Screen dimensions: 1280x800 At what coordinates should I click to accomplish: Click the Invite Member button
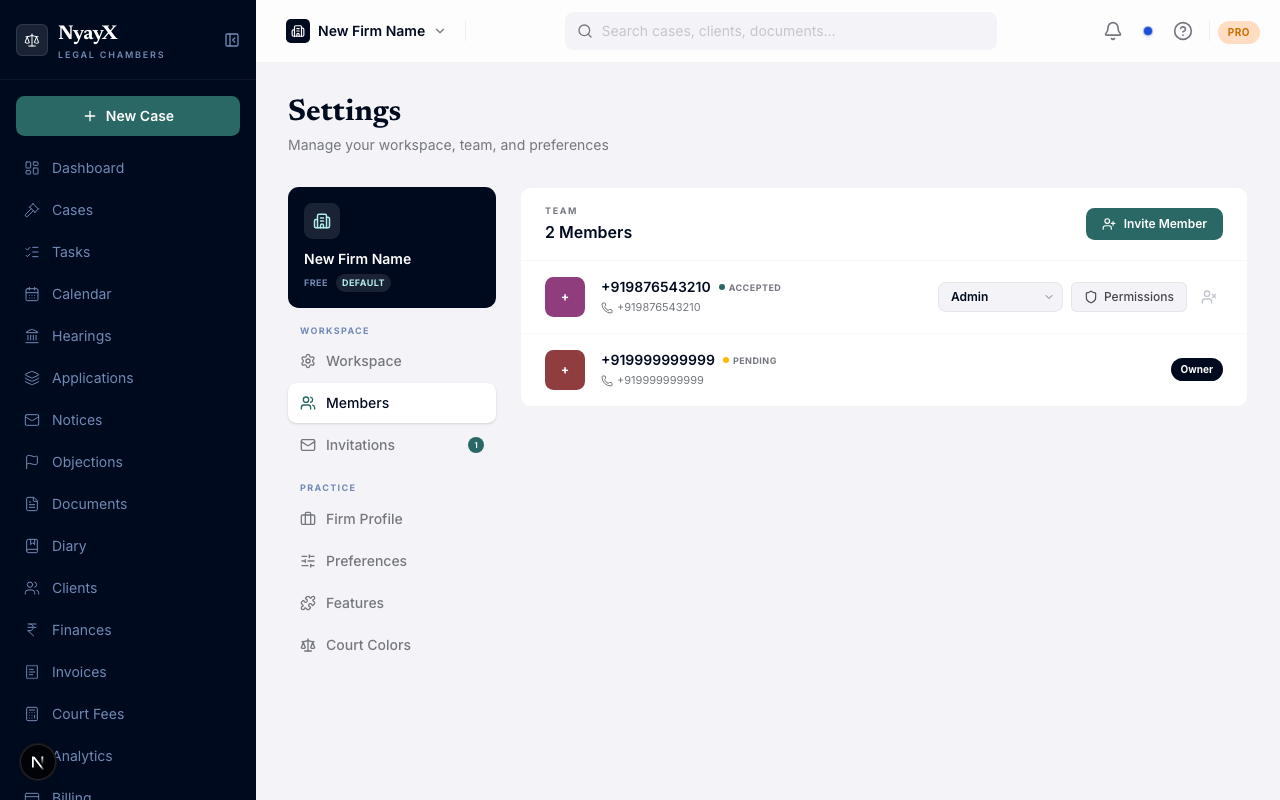tap(1154, 224)
